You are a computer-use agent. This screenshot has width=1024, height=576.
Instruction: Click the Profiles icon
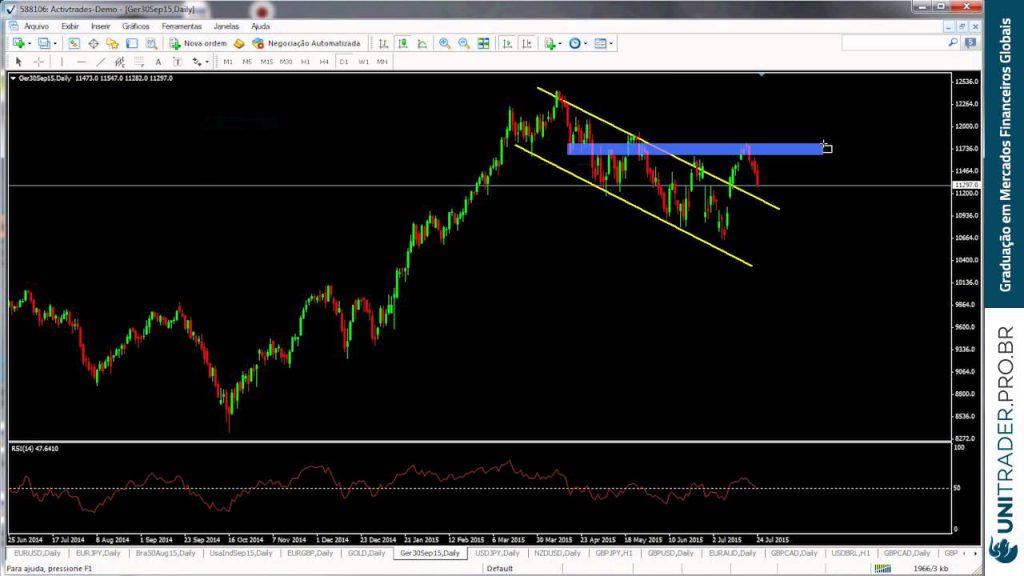[x=44, y=43]
